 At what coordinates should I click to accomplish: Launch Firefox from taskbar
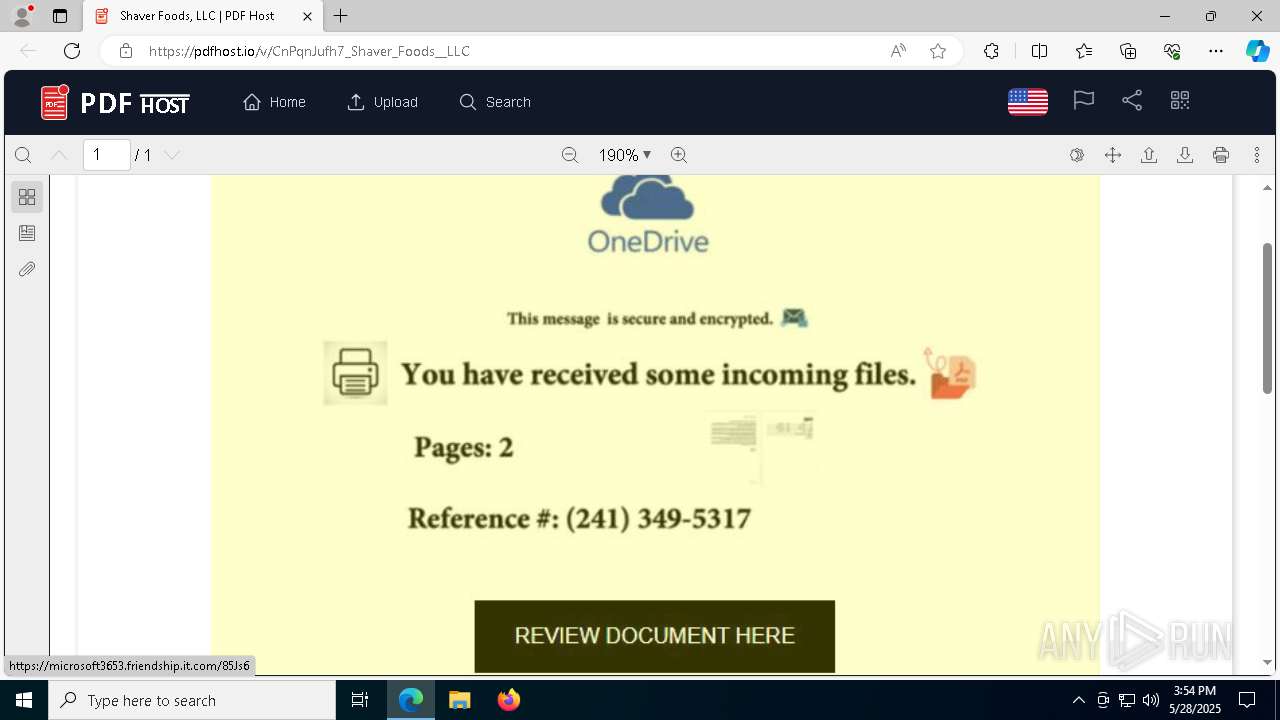point(509,700)
